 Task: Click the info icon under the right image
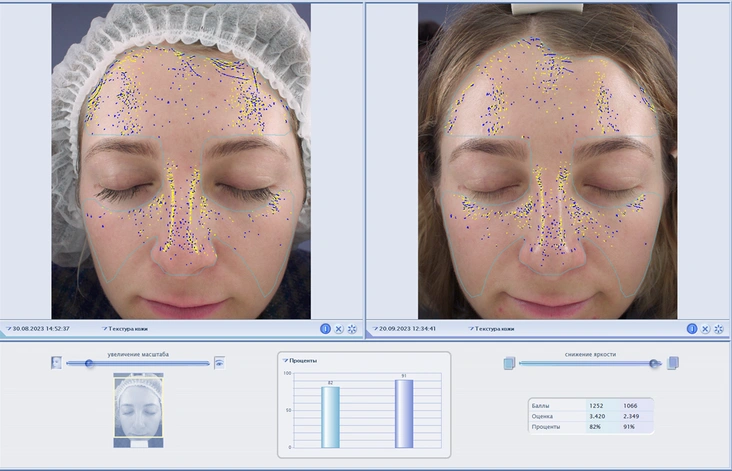pyautogui.click(x=691, y=328)
